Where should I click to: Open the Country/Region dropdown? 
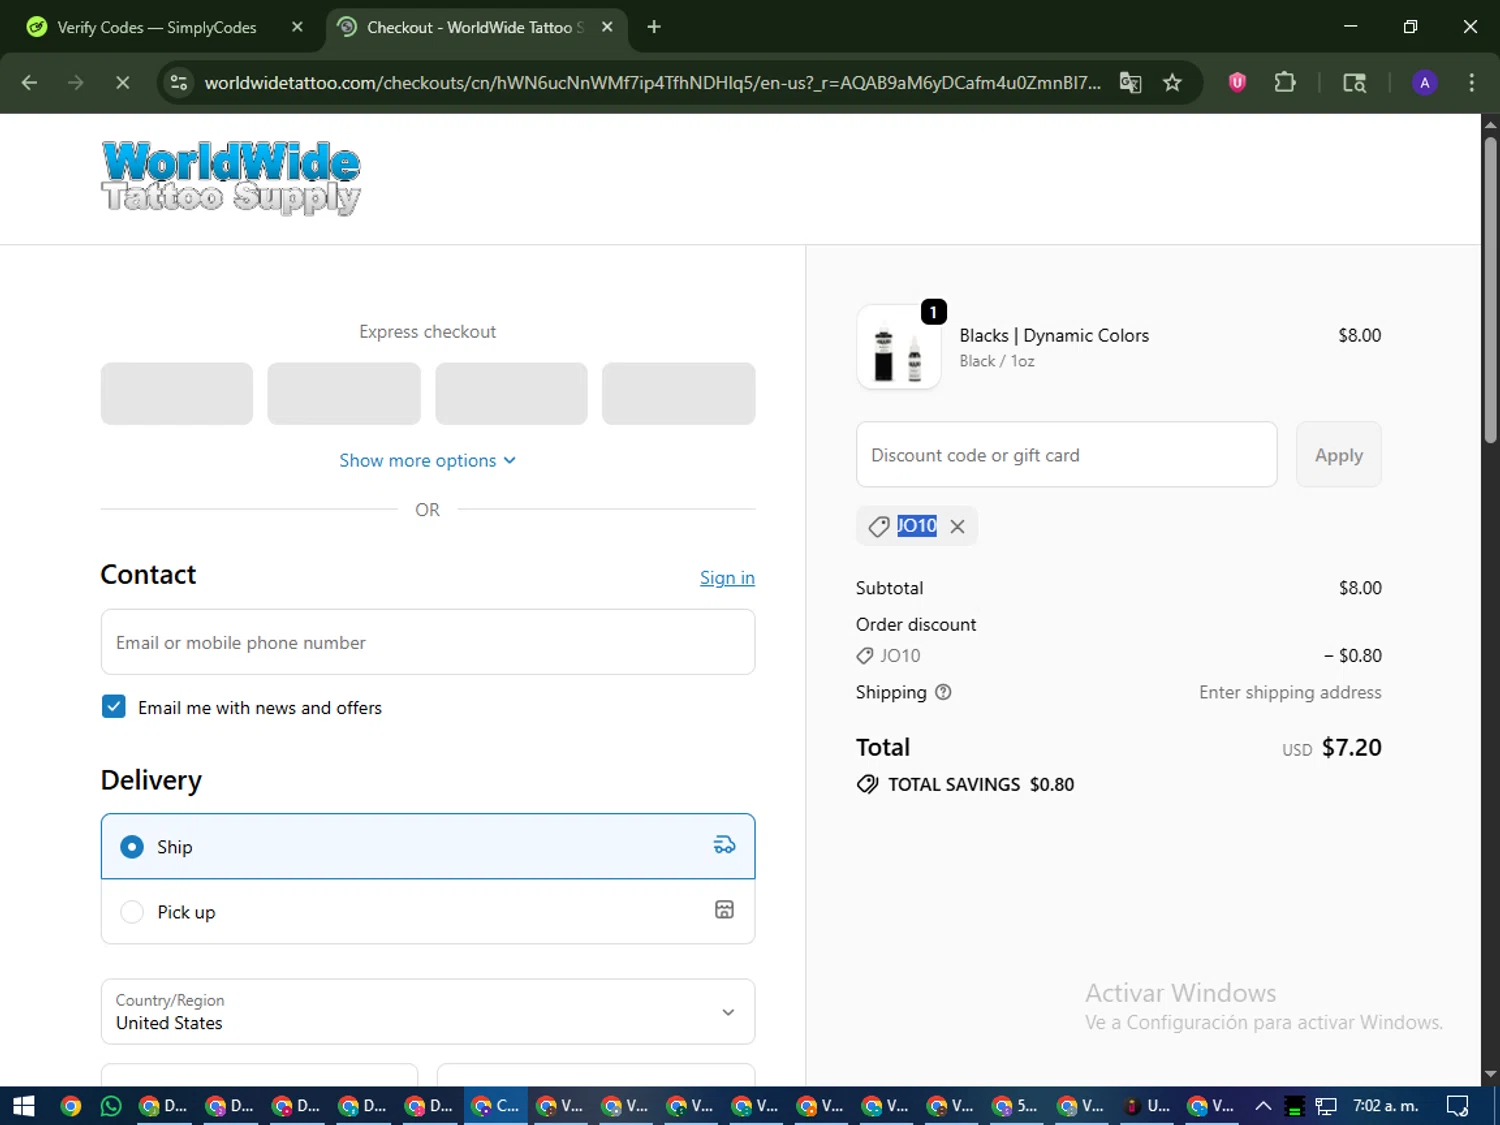click(428, 1012)
